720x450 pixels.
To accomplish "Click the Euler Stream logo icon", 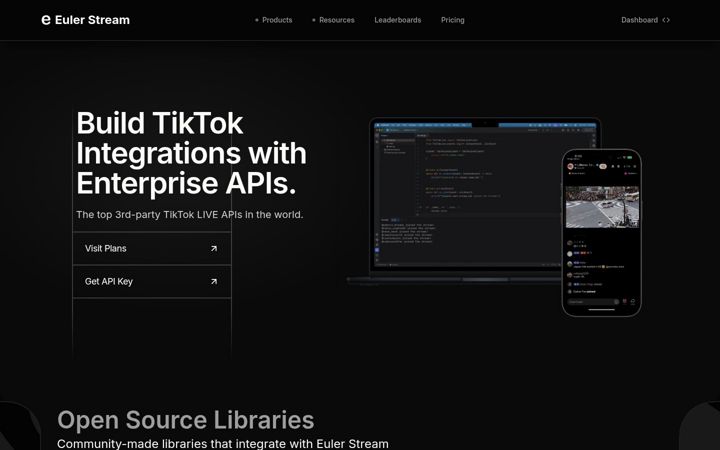I will 46,20.
